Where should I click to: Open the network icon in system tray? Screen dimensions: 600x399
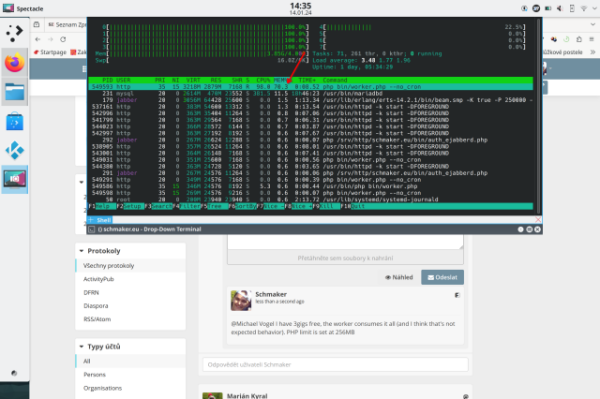pos(584,8)
